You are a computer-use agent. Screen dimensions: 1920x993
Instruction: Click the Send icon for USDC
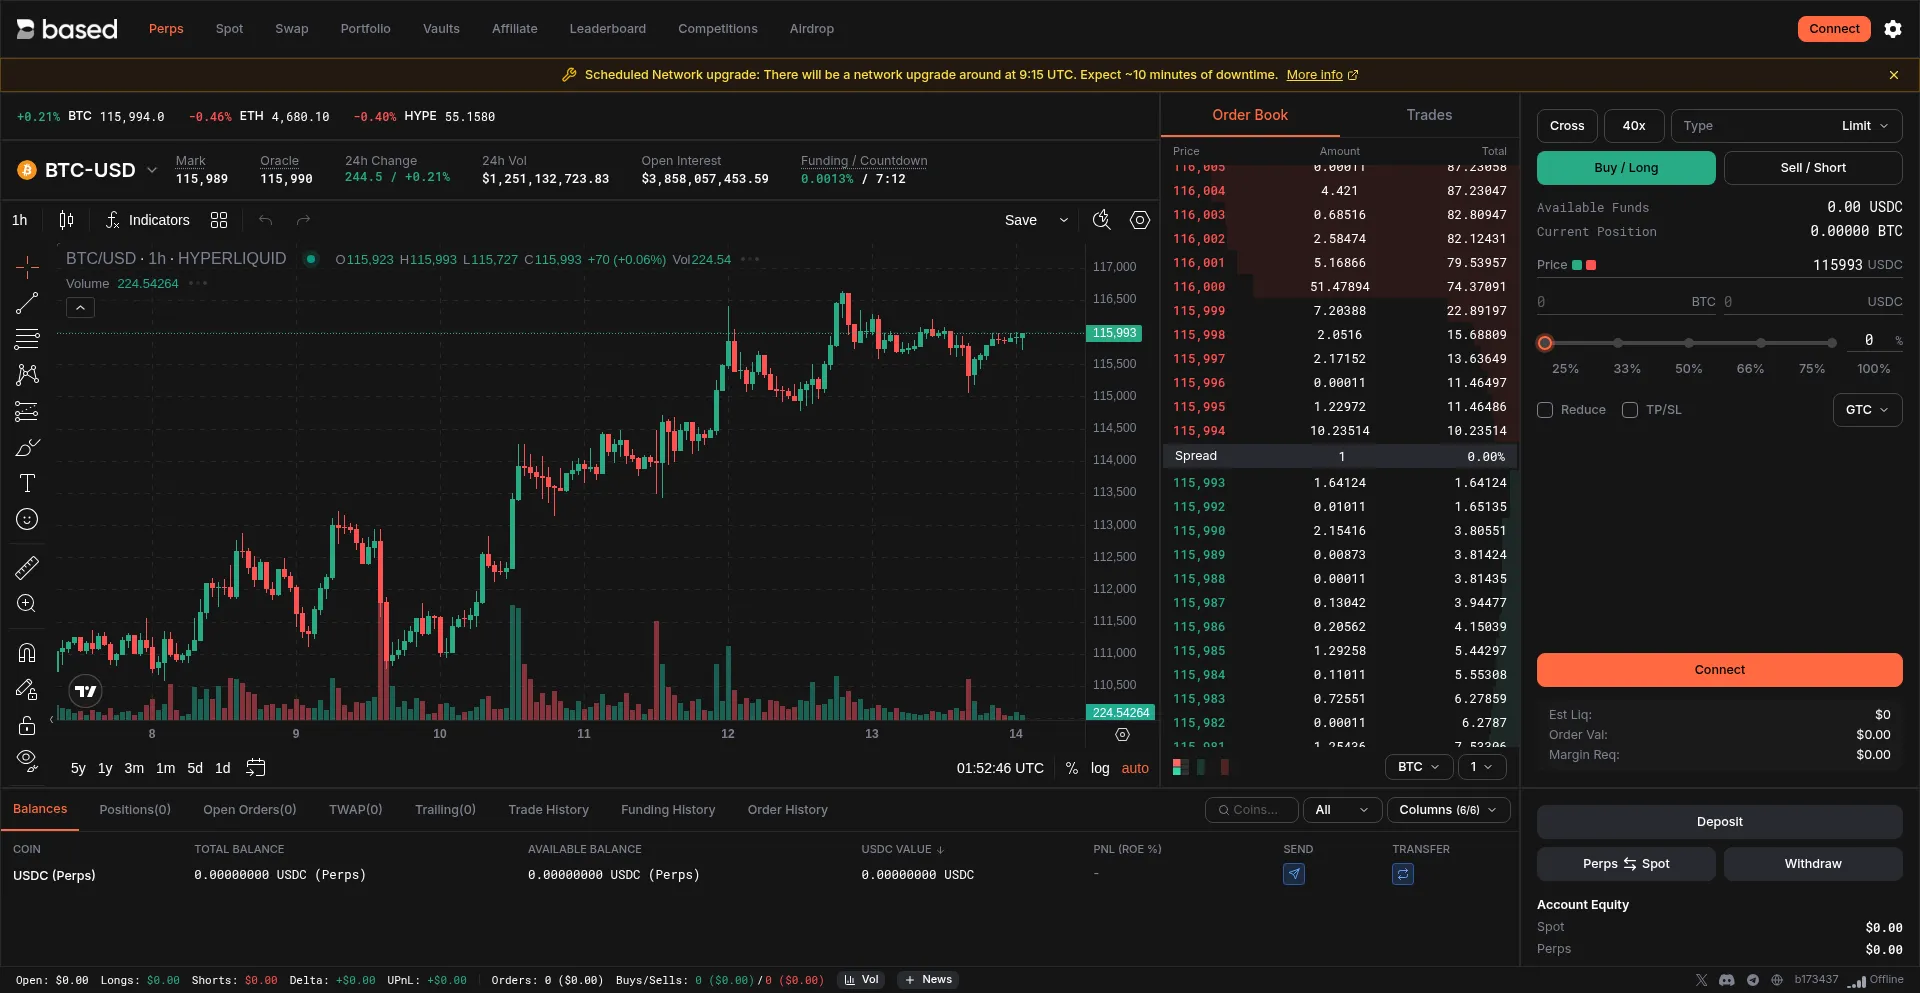pyautogui.click(x=1294, y=874)
